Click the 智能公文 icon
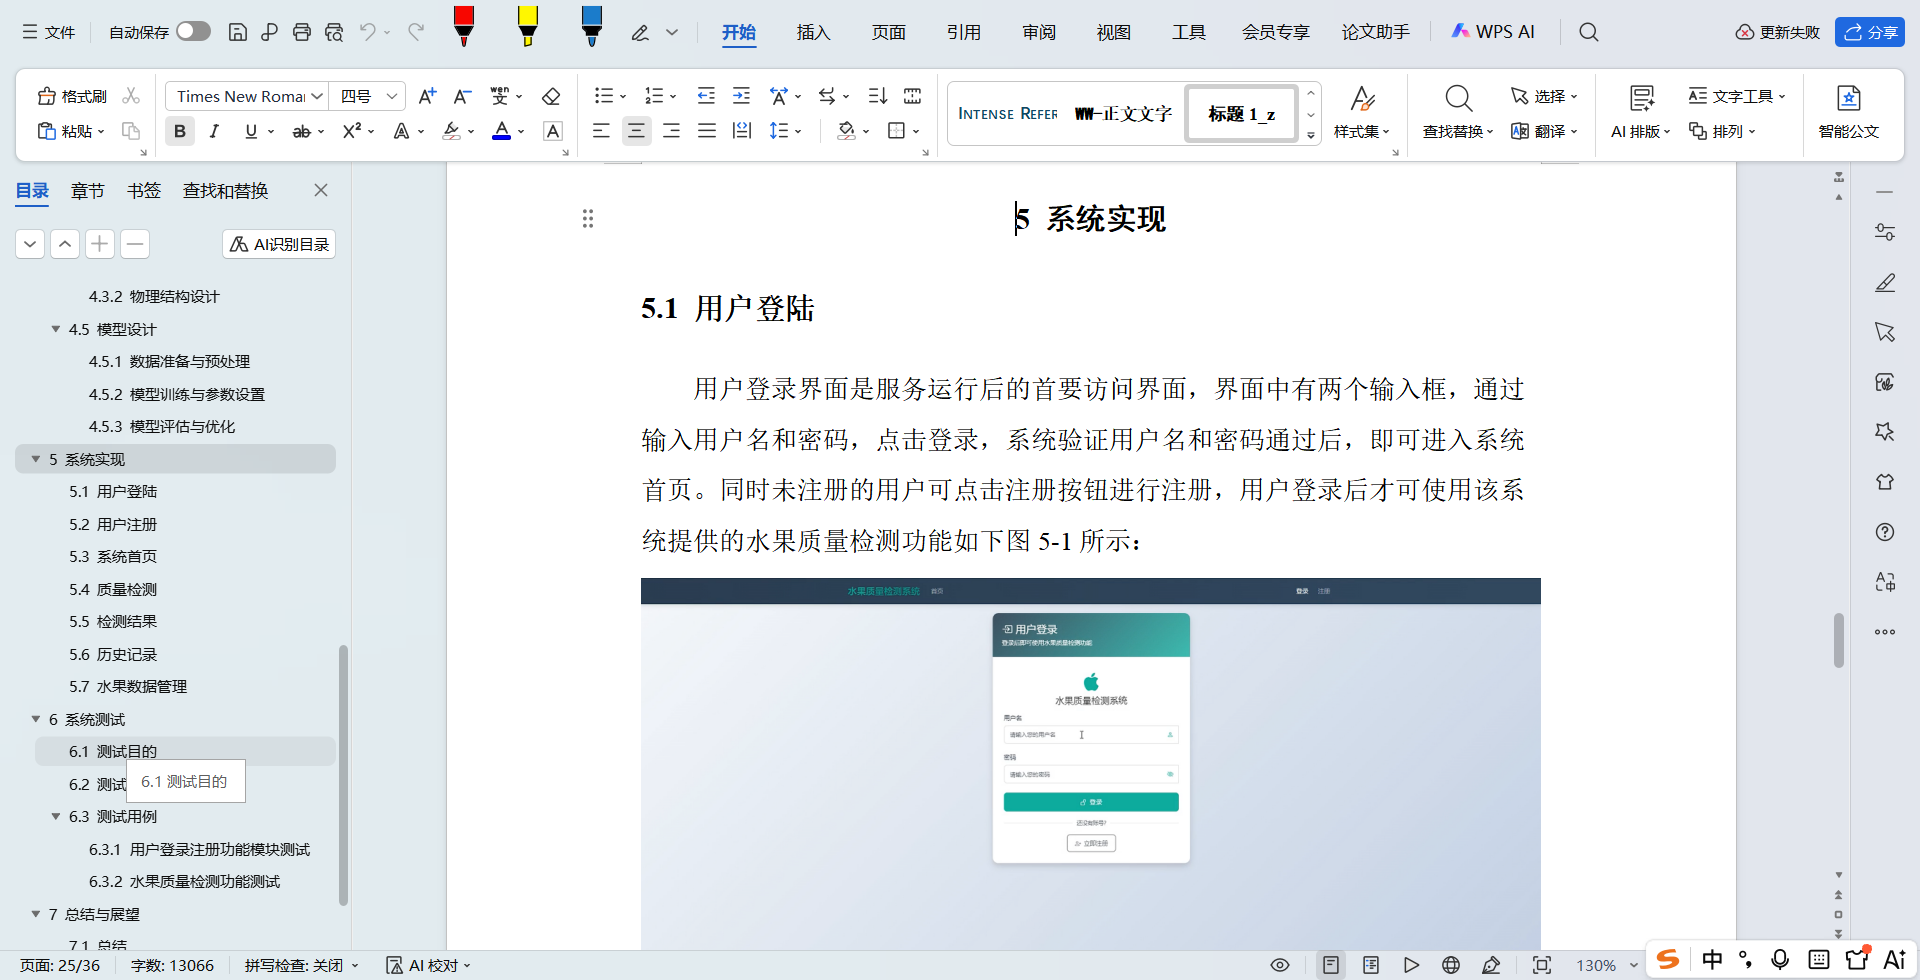1920x980 pixels. (x=1848, y=112)
